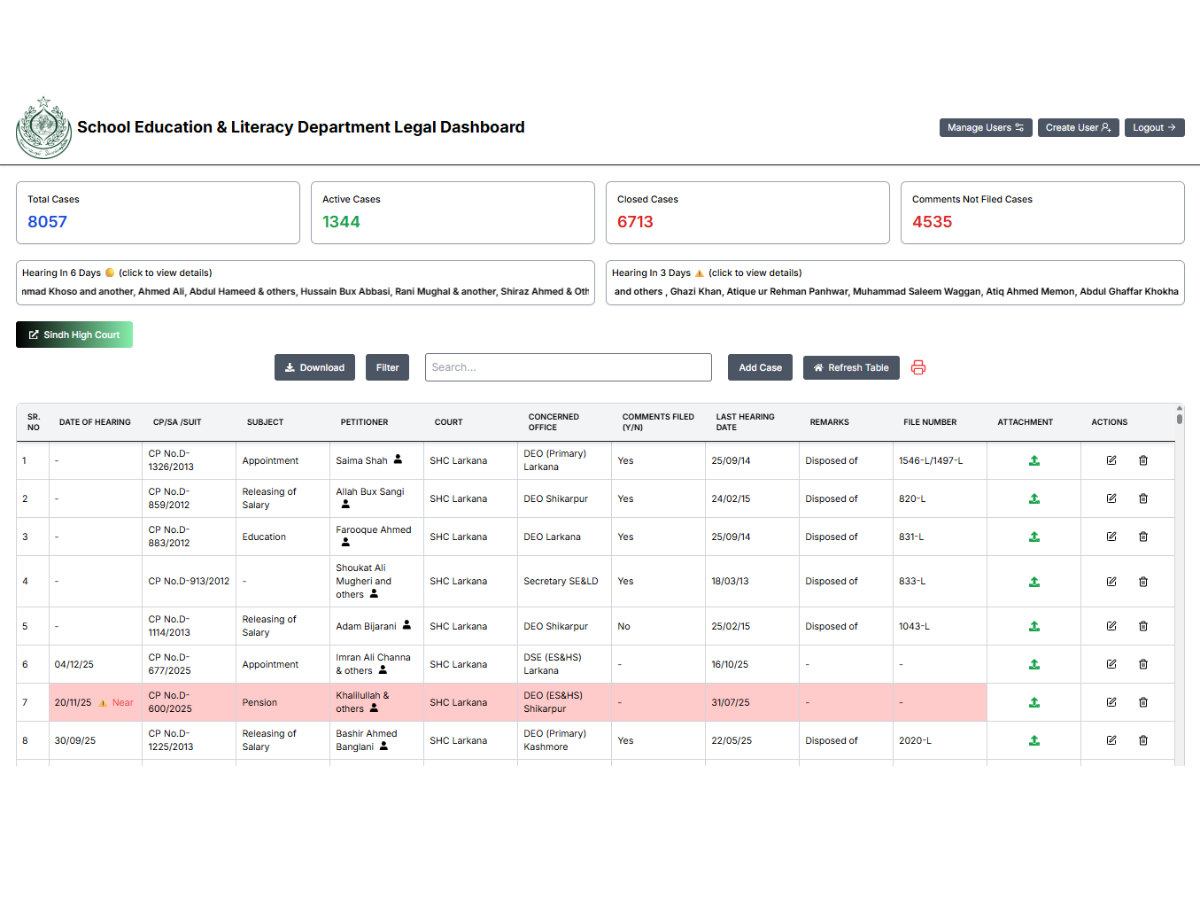Edit the Bashir Ahmed Banglani case record
This screenshot has width=1200, height=900.
(x=1111, y=740)
